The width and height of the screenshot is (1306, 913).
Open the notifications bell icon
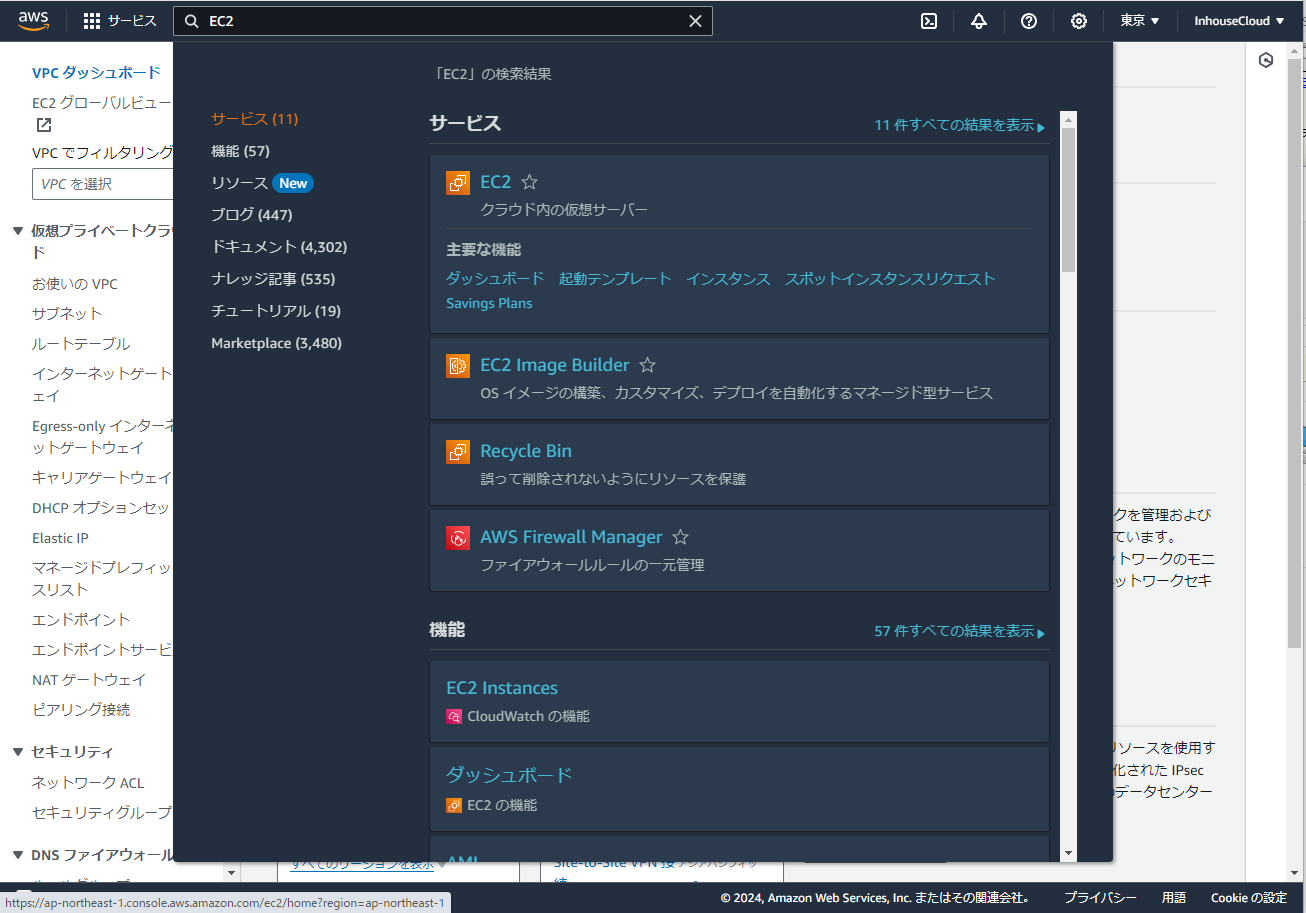[979, 21]
